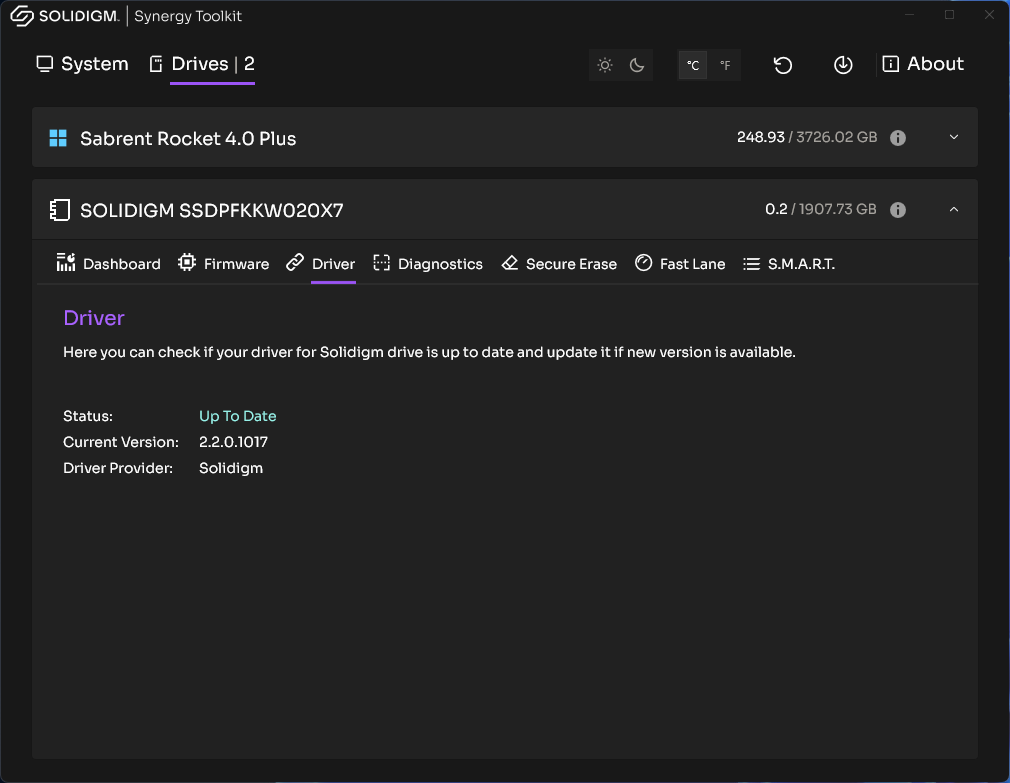Screen dimensions: 1010x783
Task: Set temperature unit to Celsius
Action: point(693,66)
